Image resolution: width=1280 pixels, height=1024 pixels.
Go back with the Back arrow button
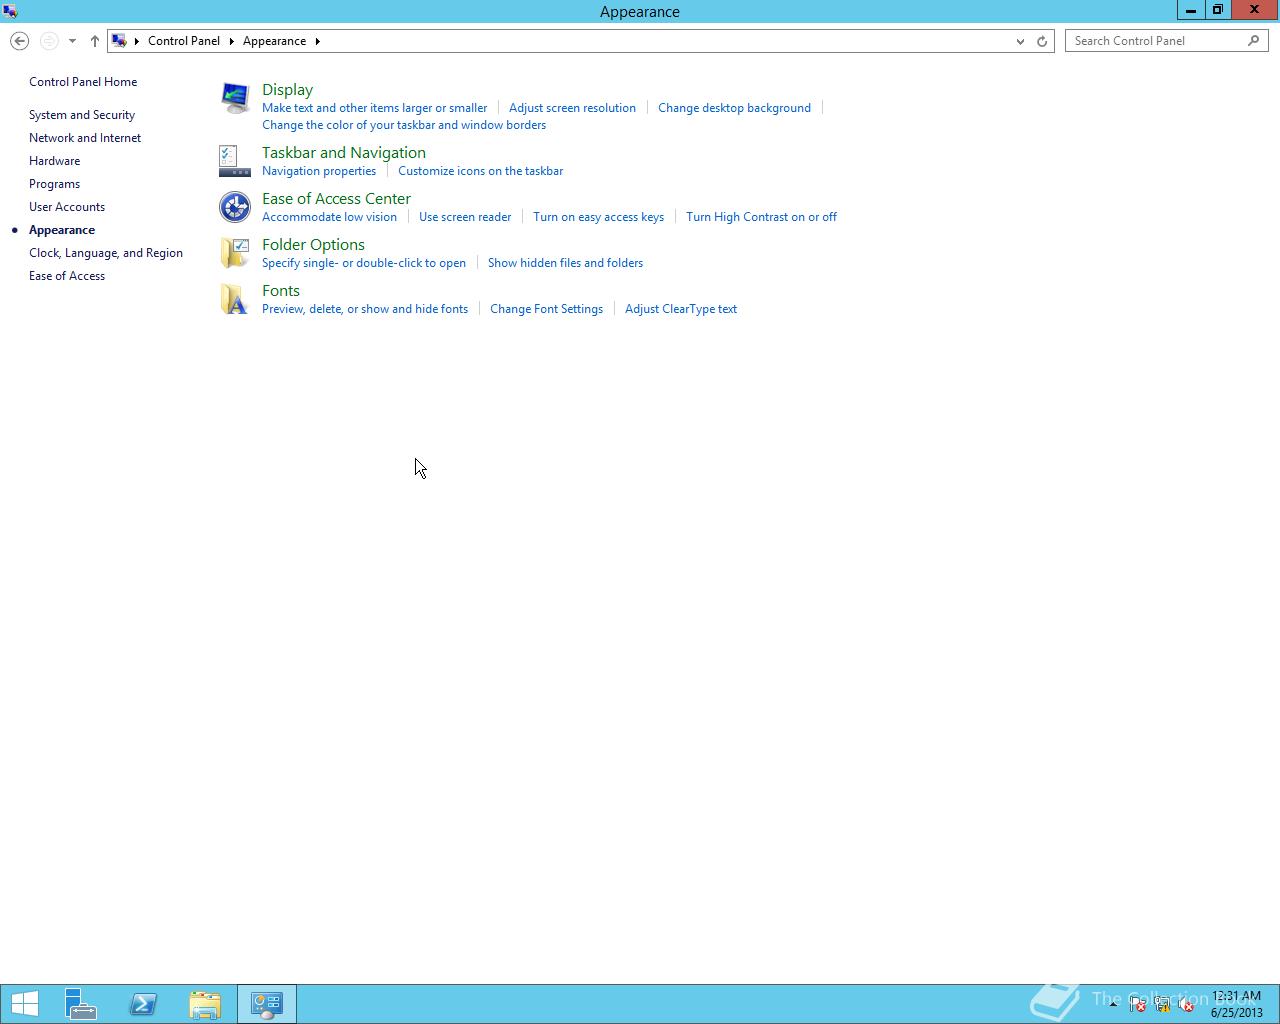20,41
